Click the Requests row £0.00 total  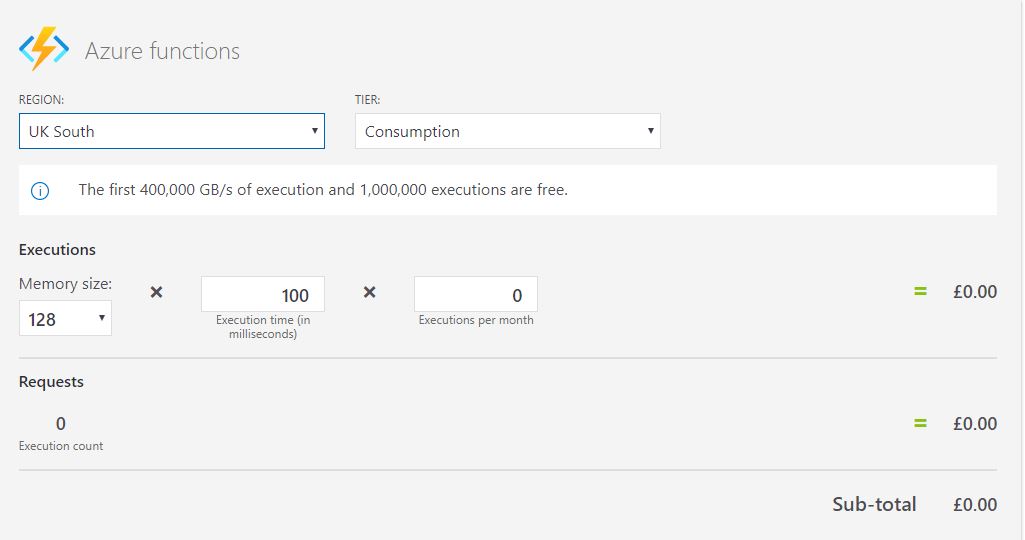click(975, 424)
